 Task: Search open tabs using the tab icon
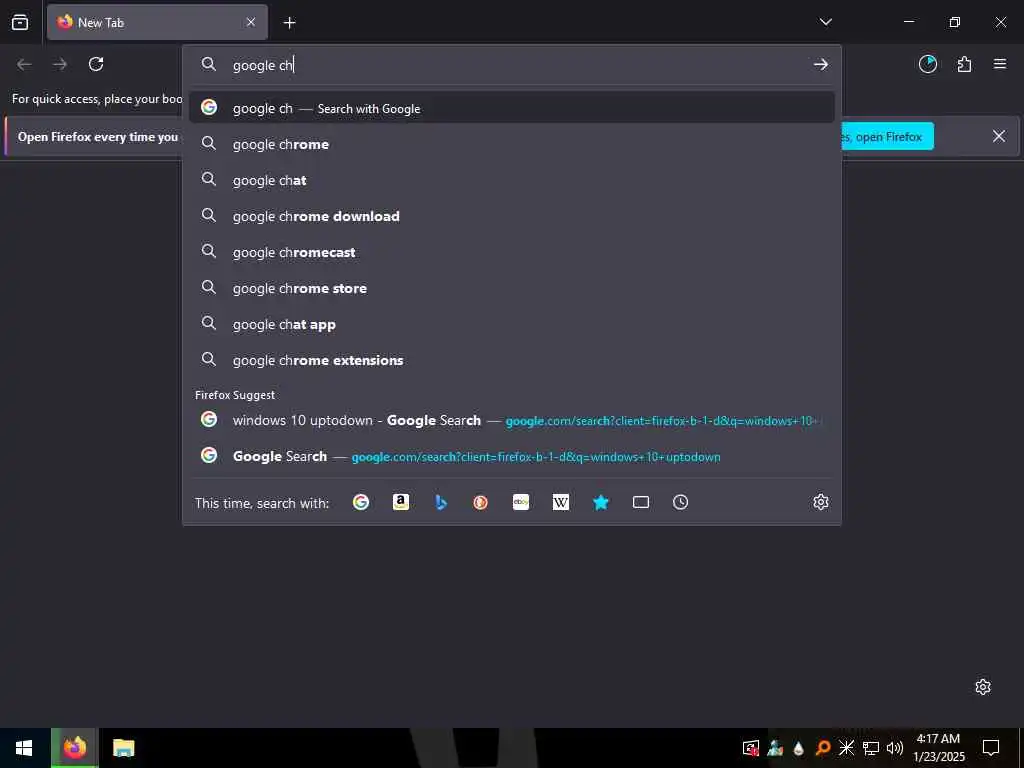(641, 502)
